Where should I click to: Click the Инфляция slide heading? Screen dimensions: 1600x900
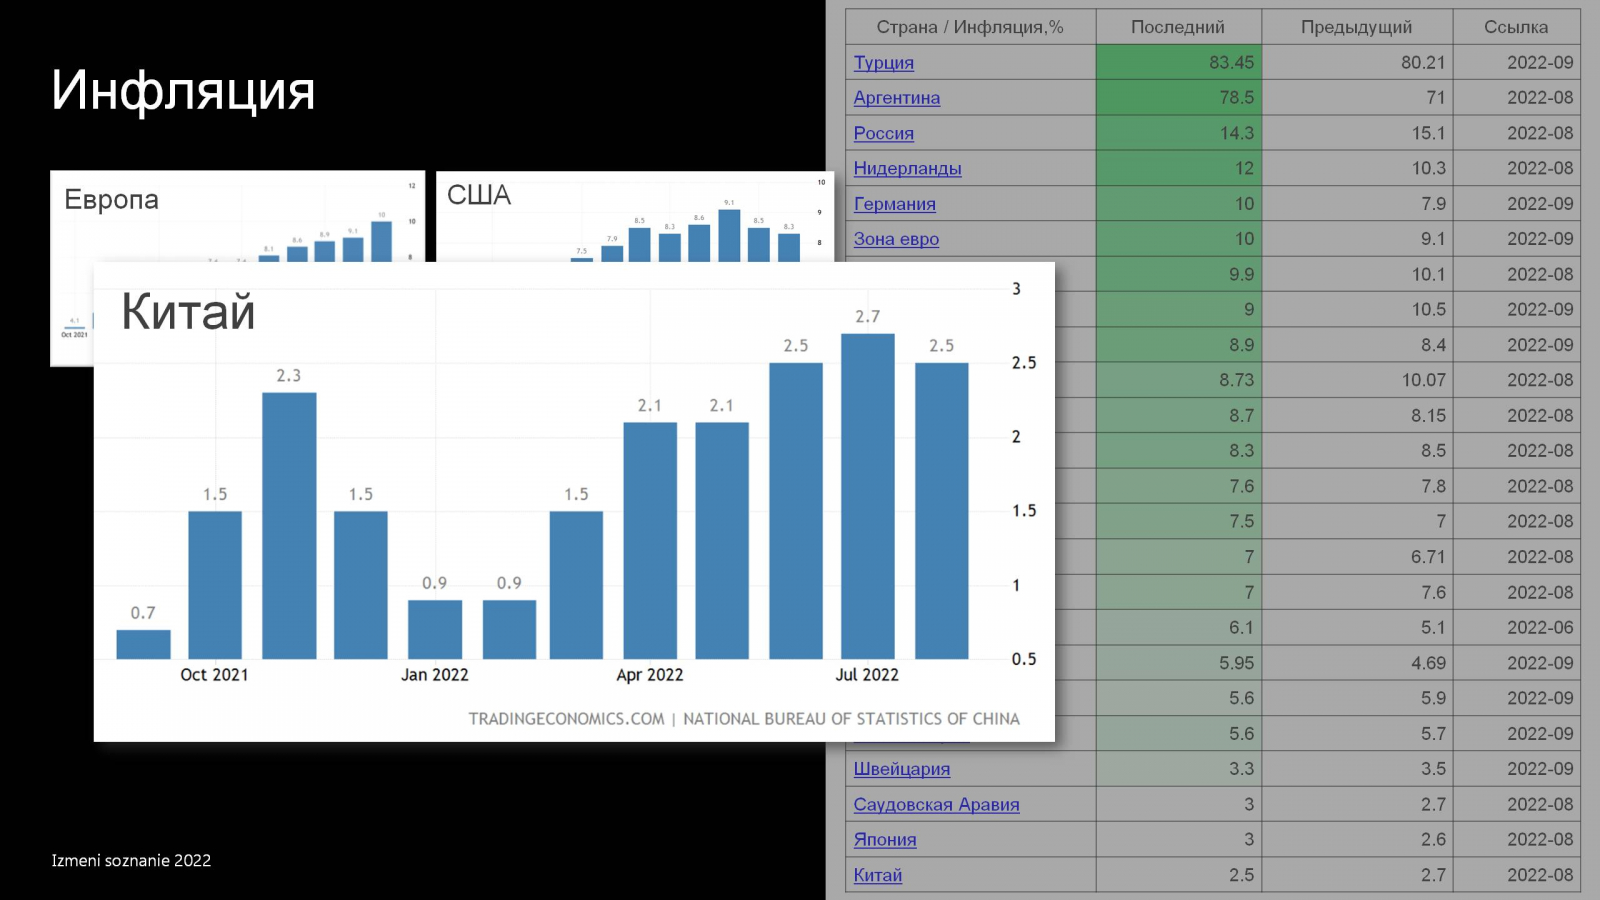click(x=183, y=90)
